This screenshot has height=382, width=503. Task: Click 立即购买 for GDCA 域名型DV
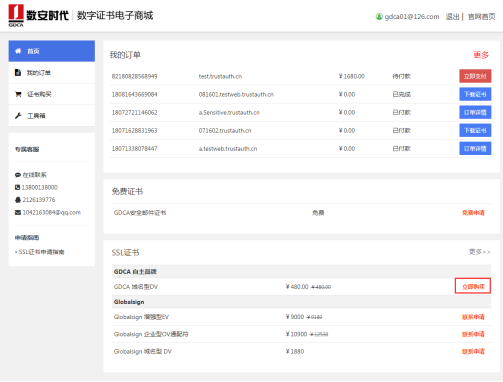click(473, 286)
